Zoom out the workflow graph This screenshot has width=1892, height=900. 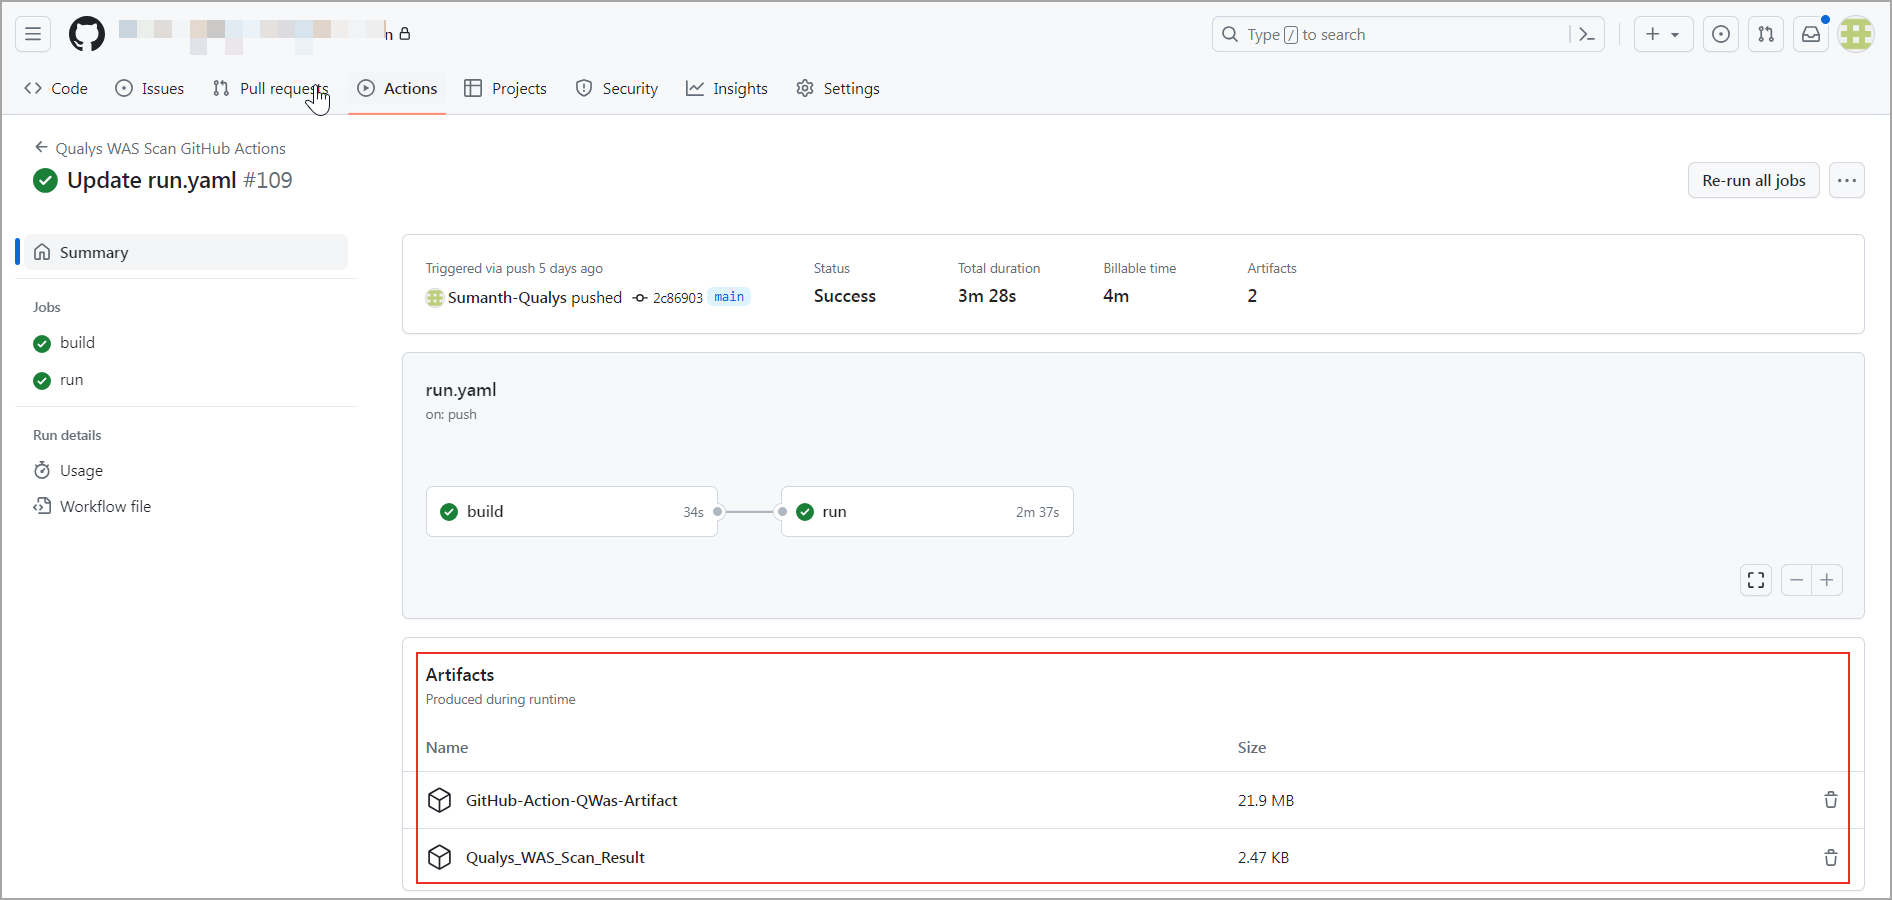pos(1797,580)
